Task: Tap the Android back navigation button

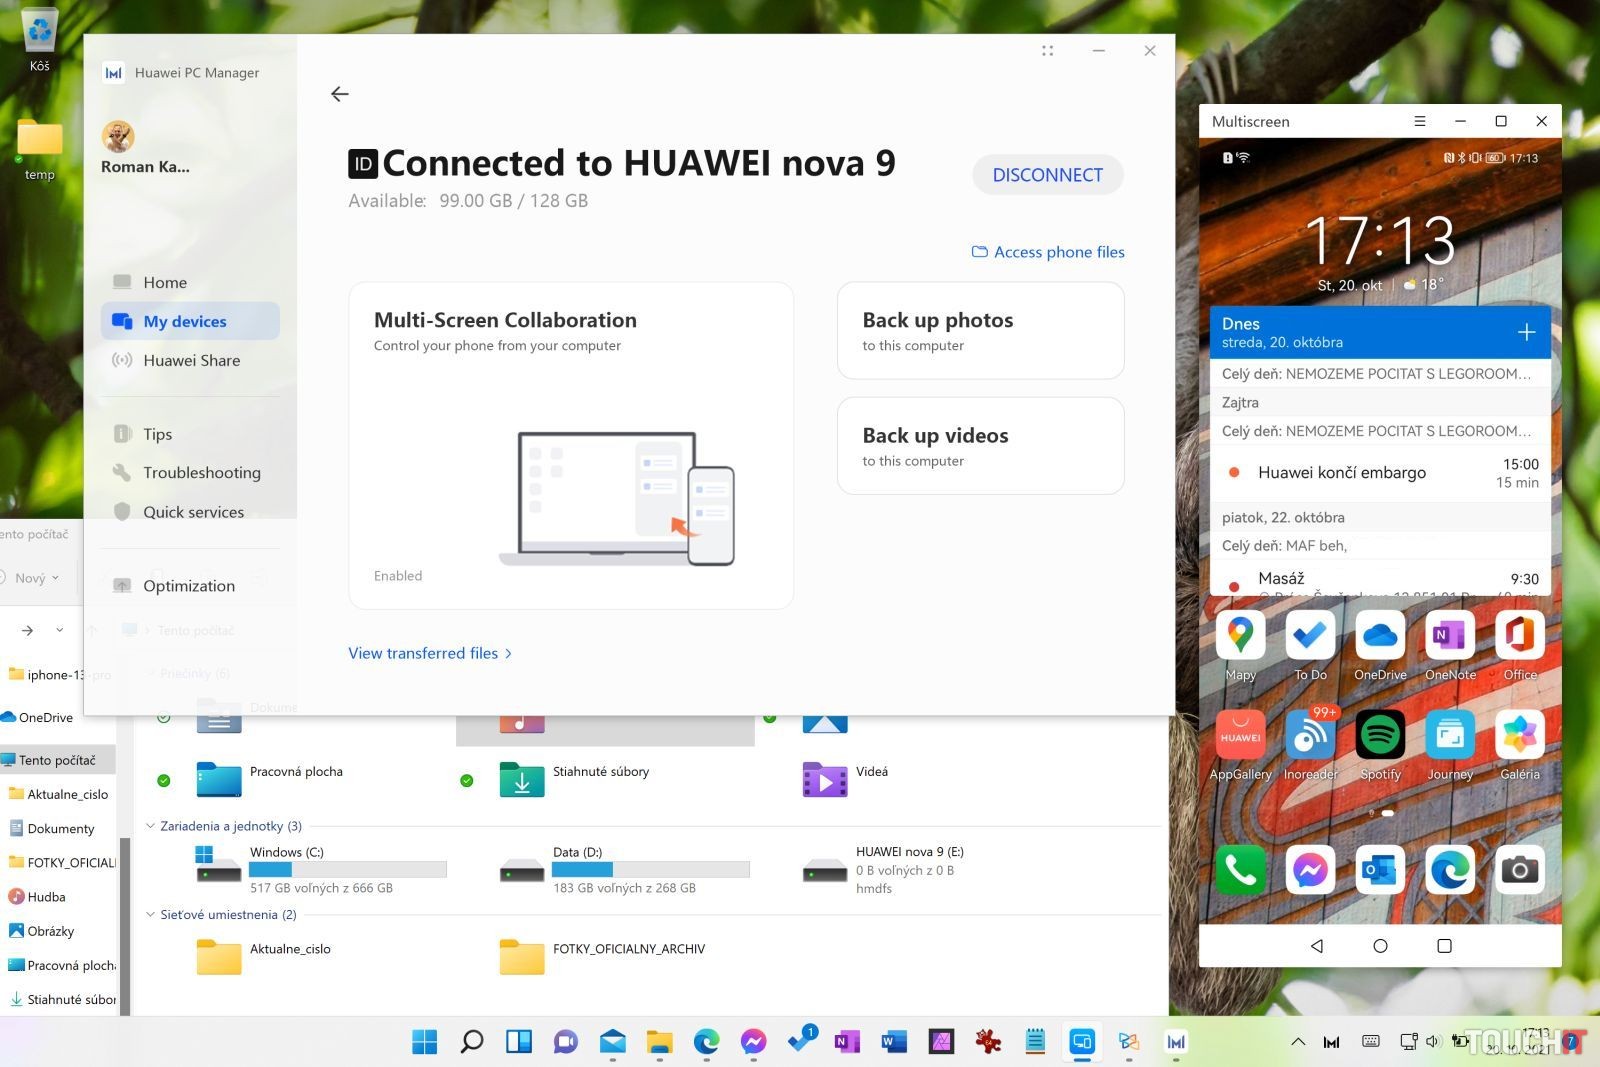Action: point(1316,946)
